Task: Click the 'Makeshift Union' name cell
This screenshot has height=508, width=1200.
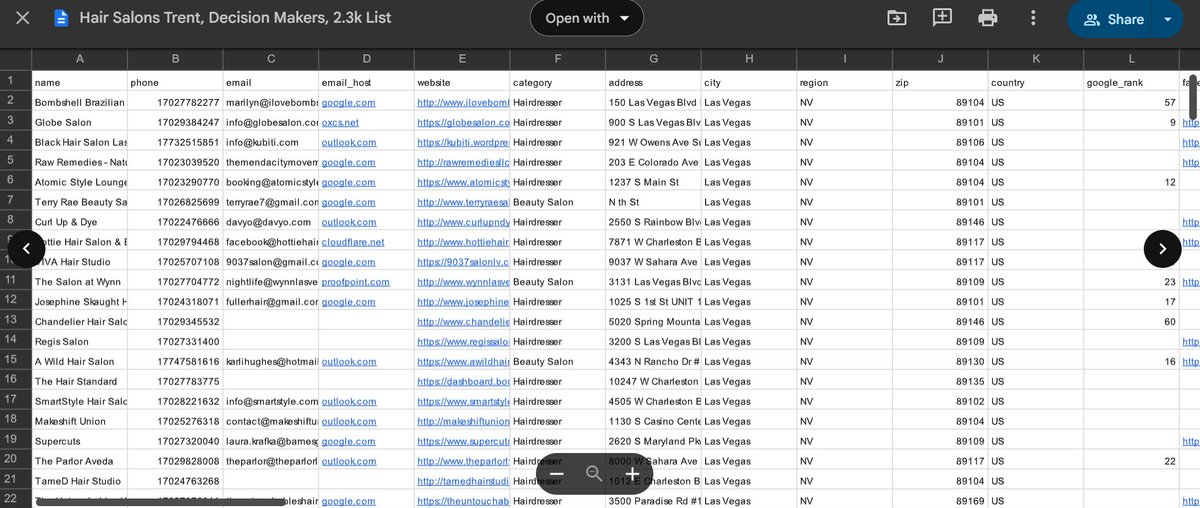Action: pyautogui.click(x=79, y=421)
